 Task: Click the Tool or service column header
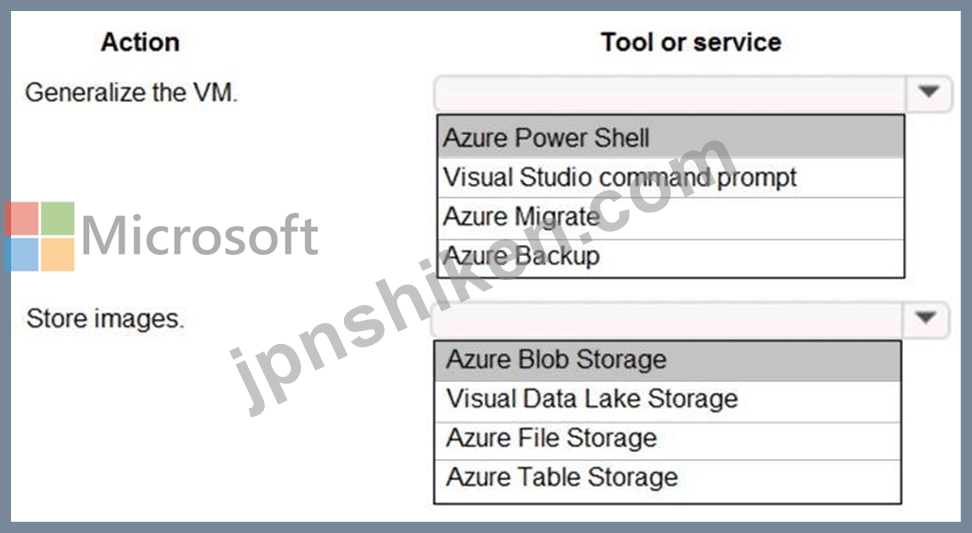tap(691, 42)
